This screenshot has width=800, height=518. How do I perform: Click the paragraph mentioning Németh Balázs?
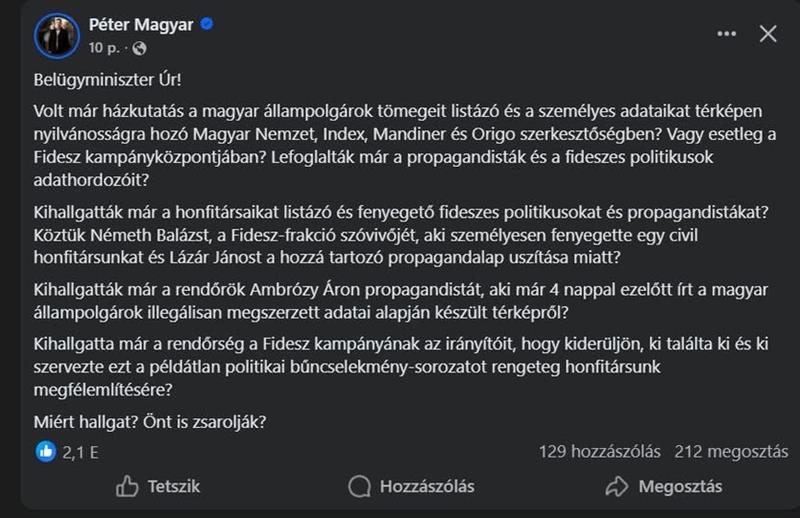coord(400,238)
